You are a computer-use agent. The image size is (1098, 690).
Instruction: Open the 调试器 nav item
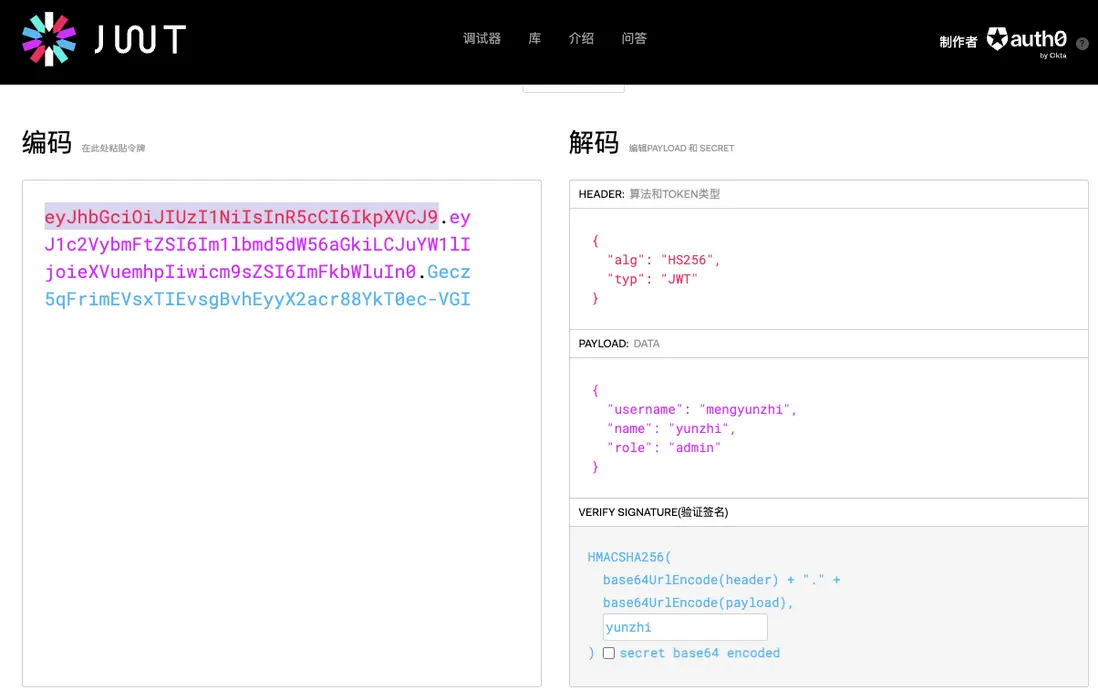tap(482, 39)
